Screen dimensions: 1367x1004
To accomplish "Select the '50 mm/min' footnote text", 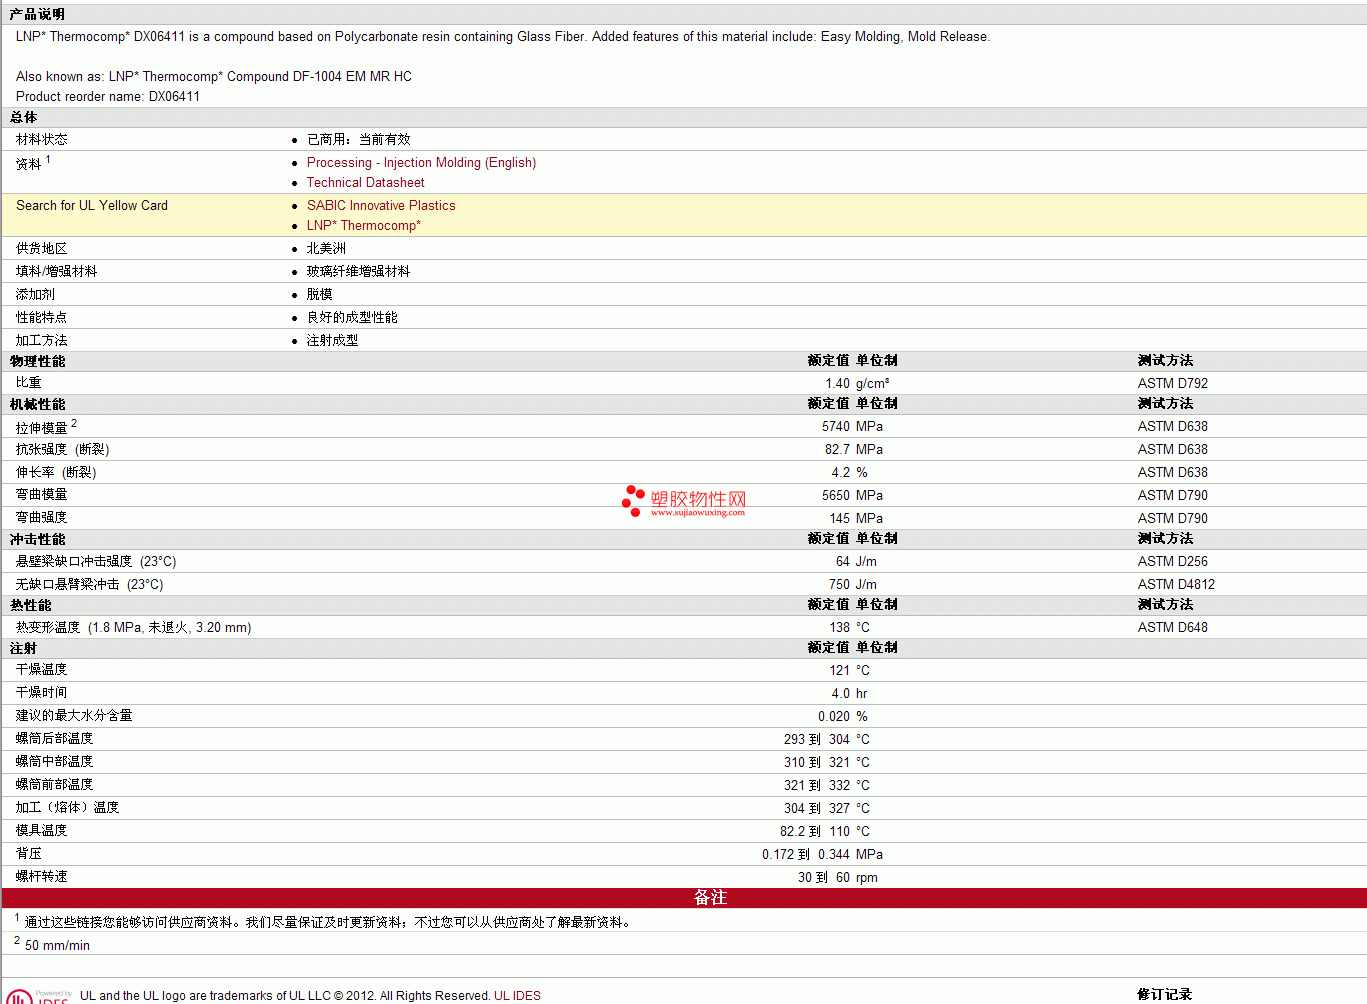I will pos(57,946).
